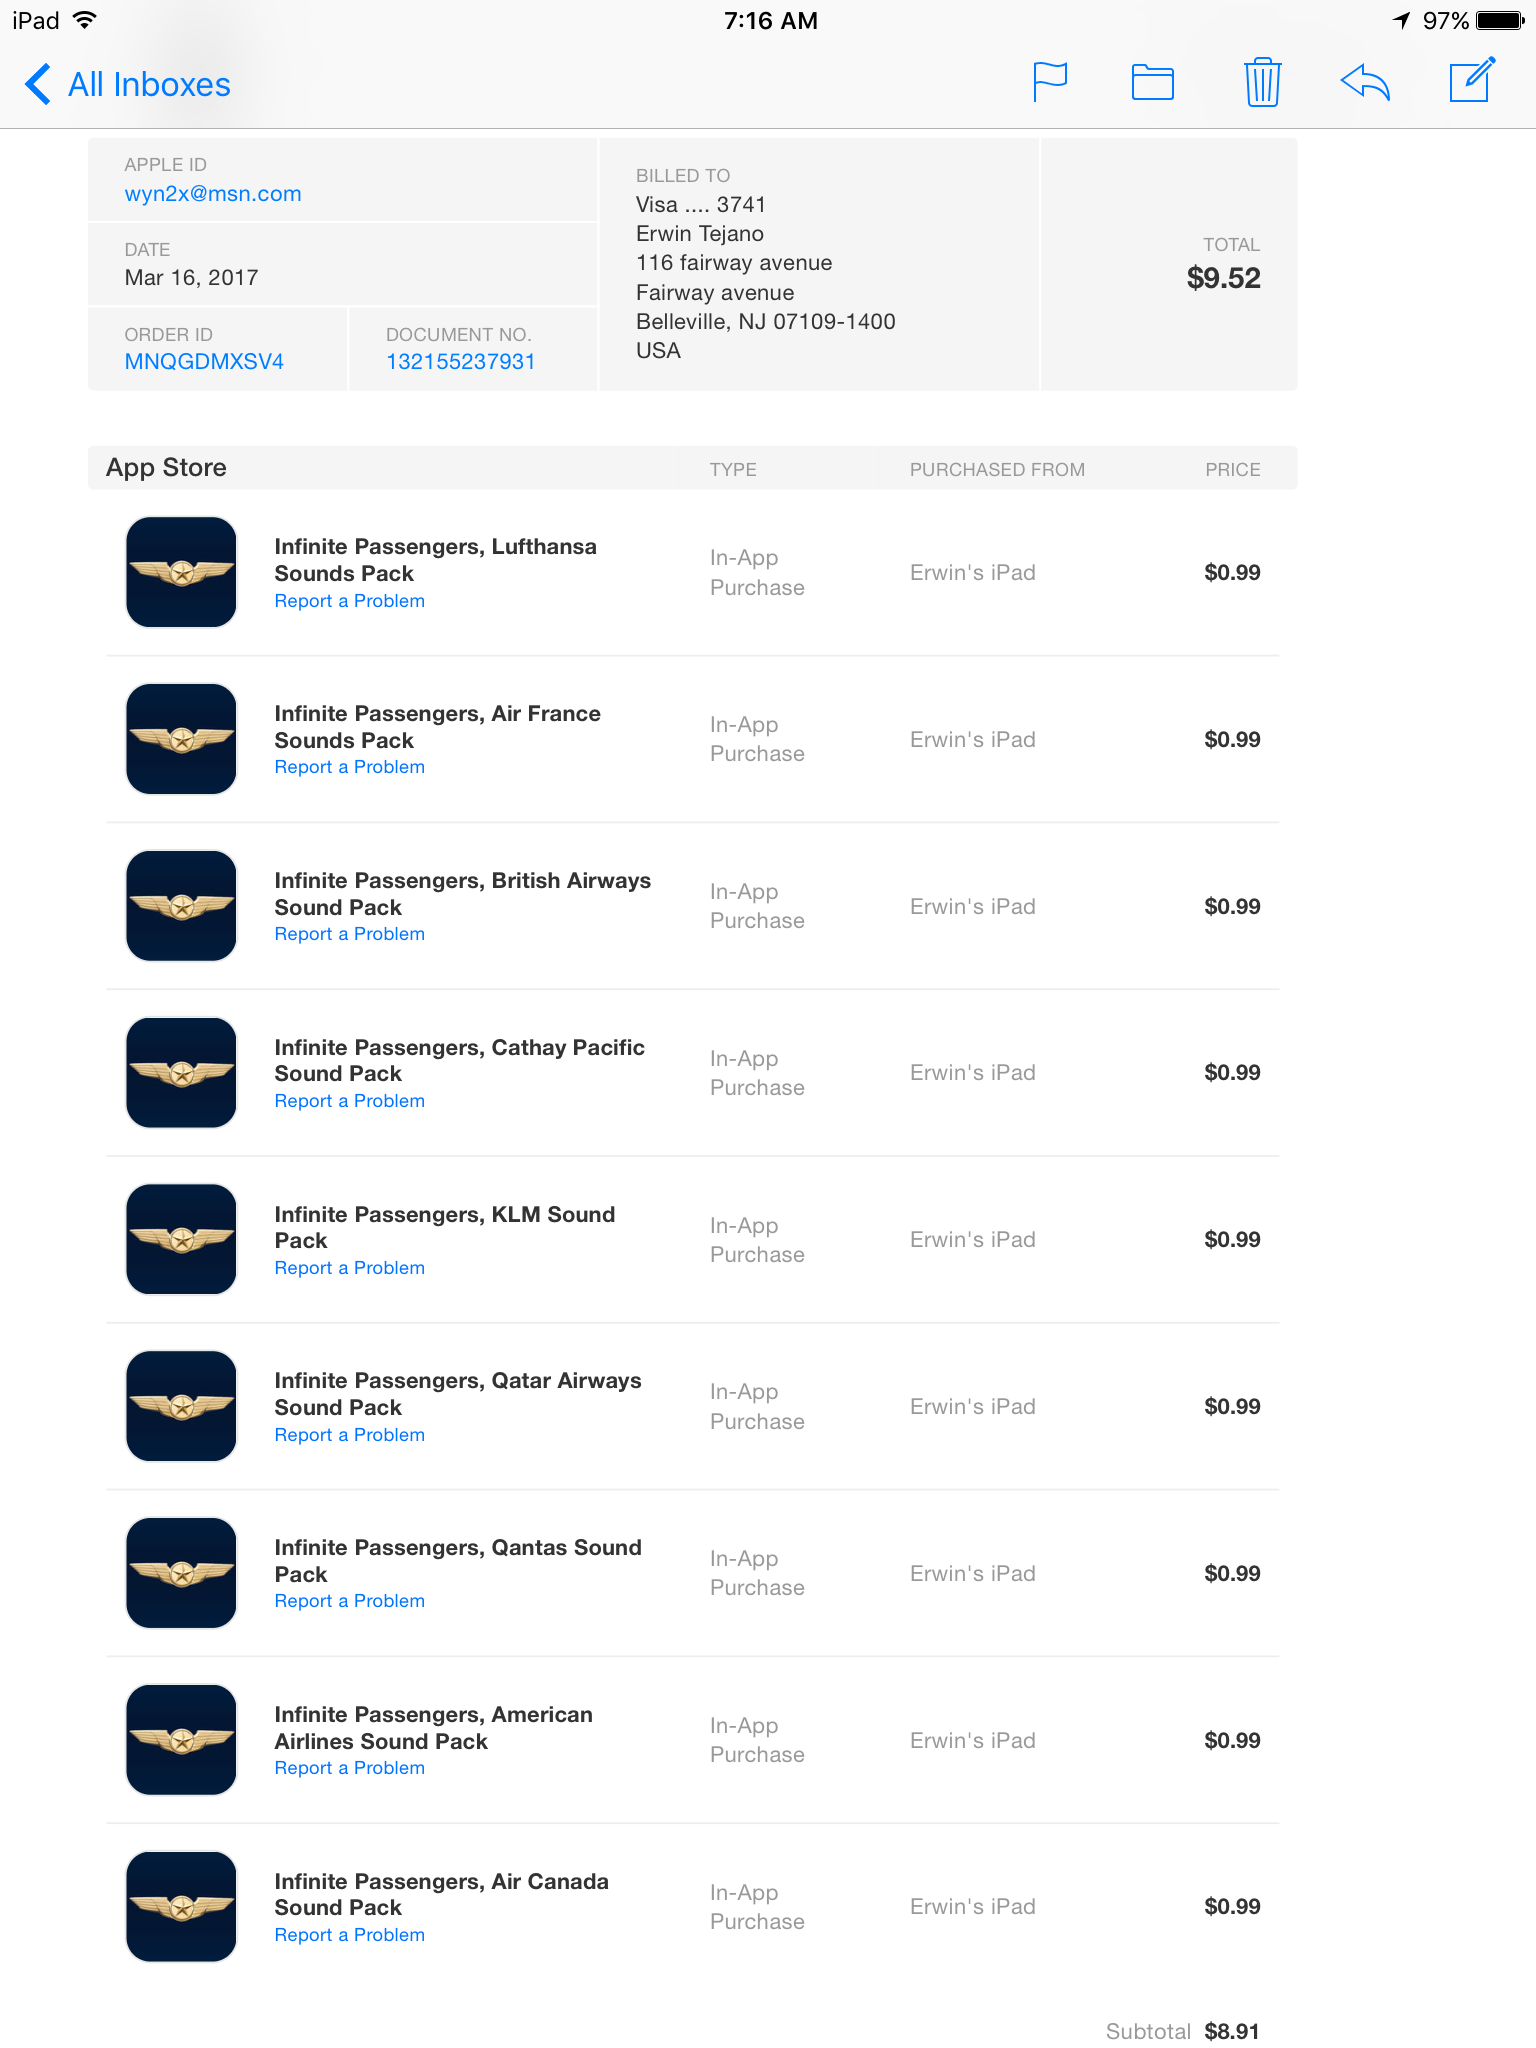
Task: Open Apple ID email wyn2x@msn.com
Action: tap(213, 194)
